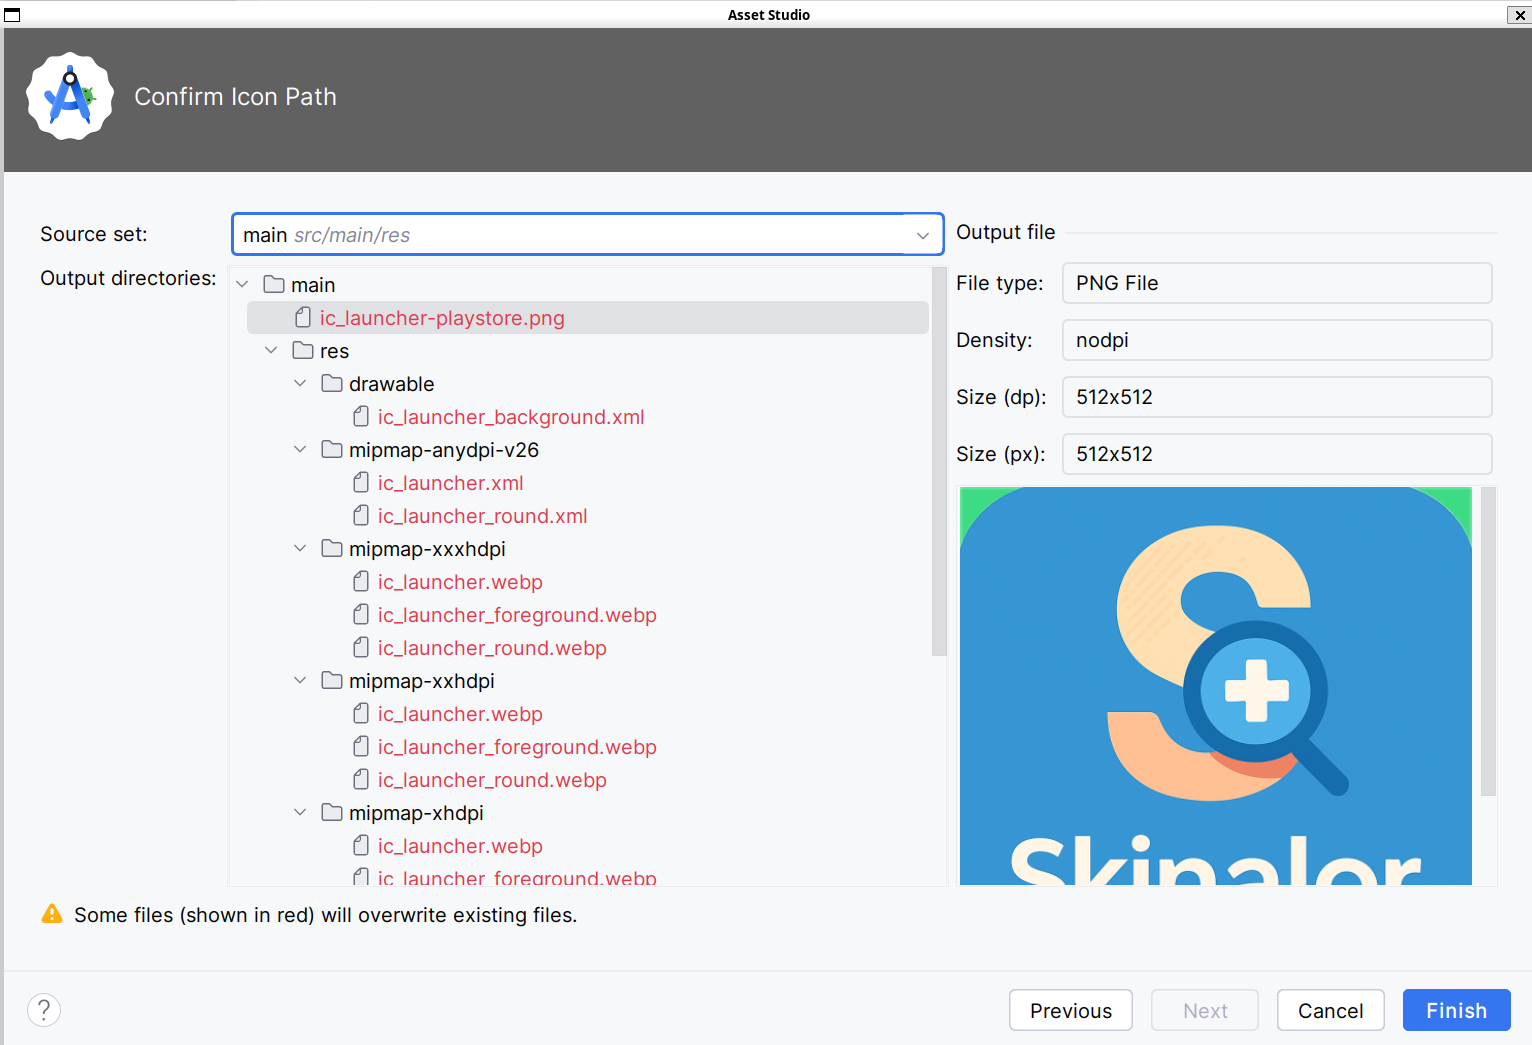Image resolution: width=1532 pixels, height=1045 pixels.
Task: Collapse the mipmap-anydpi-v26 node
Action: point(300,450)
